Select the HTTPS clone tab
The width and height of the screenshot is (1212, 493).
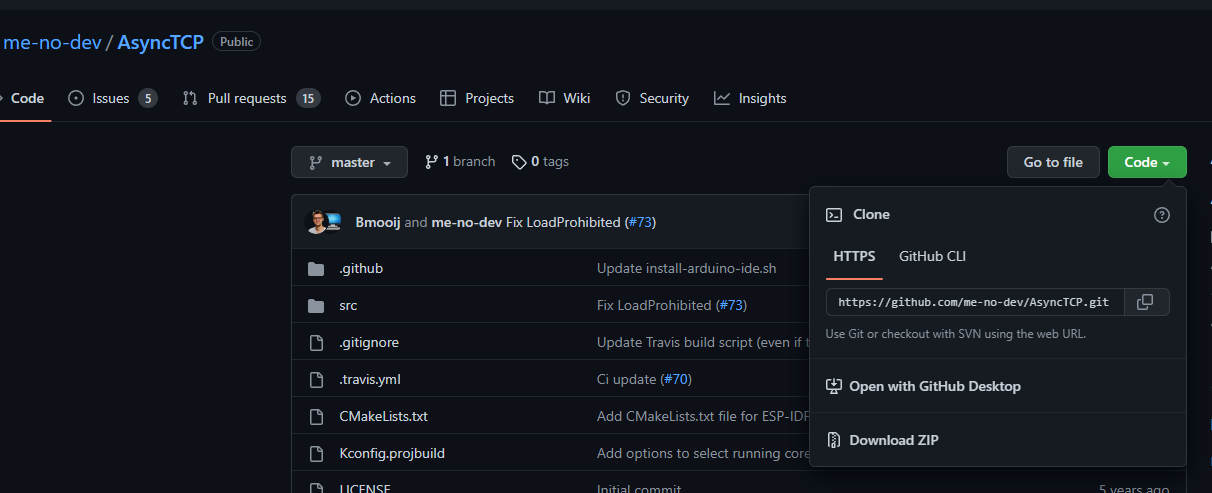click(854, 257)
